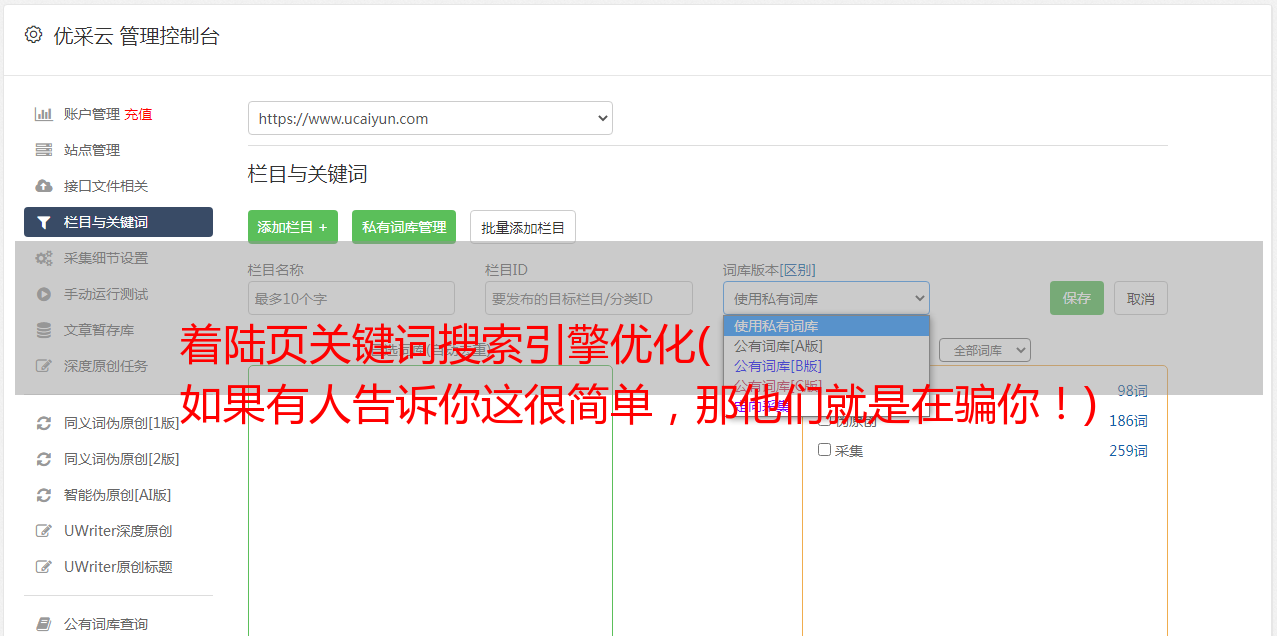Open 公有词库查询 page

106,624
